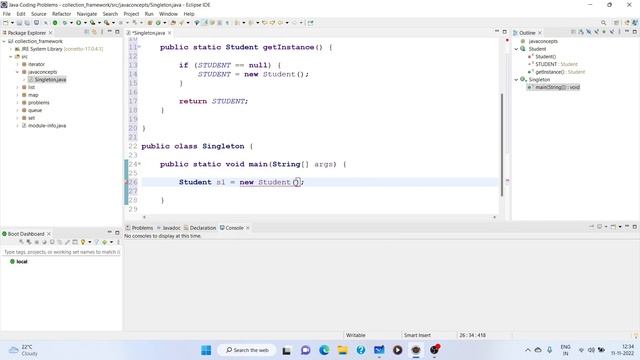Viewport: 640px width, 360px height.
Task: Click the Open Perspective icon
Action: click(616, 23)
